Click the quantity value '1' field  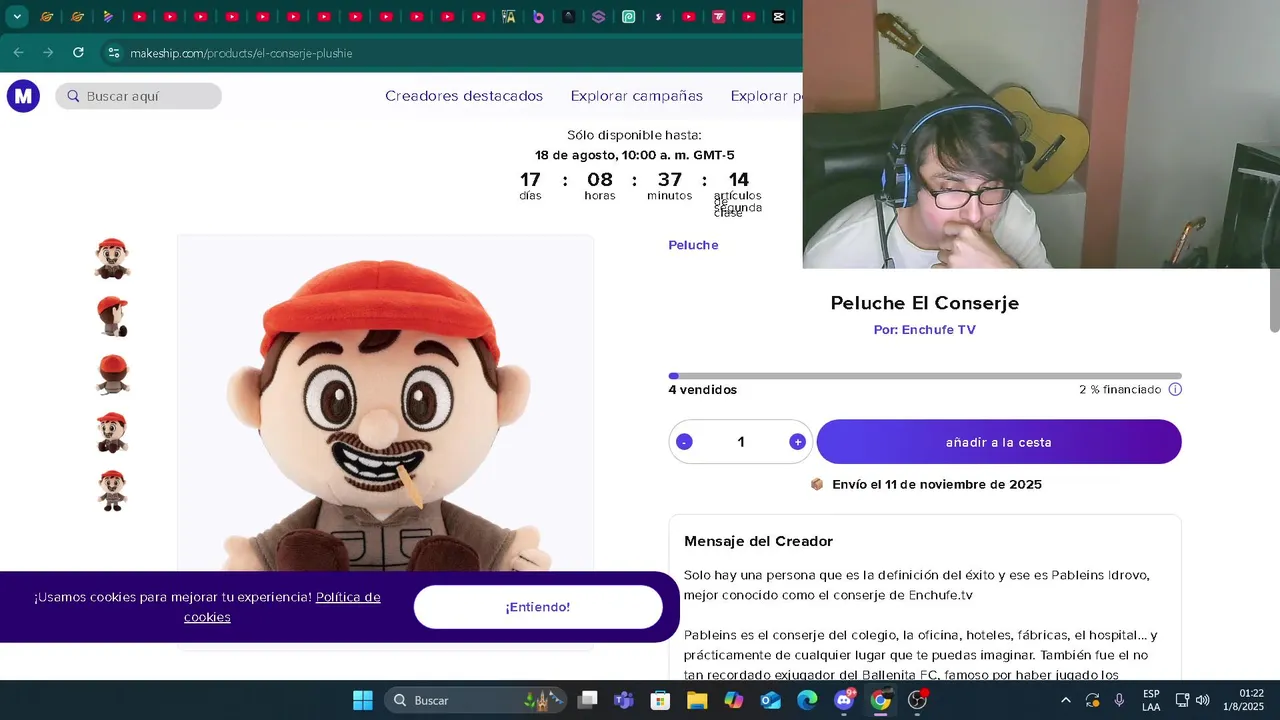click(741, 442)
